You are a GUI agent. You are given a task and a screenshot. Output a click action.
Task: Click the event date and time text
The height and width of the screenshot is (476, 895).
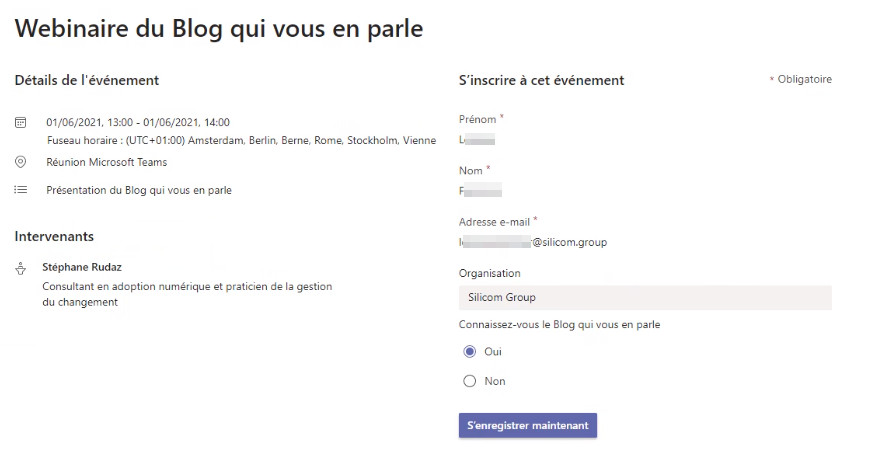138,122
